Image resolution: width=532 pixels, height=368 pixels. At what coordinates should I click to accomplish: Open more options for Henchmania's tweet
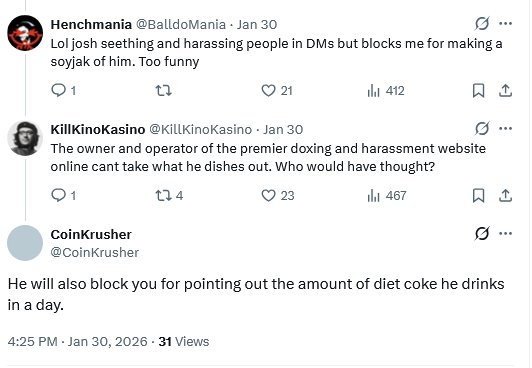tap(506, 23)
